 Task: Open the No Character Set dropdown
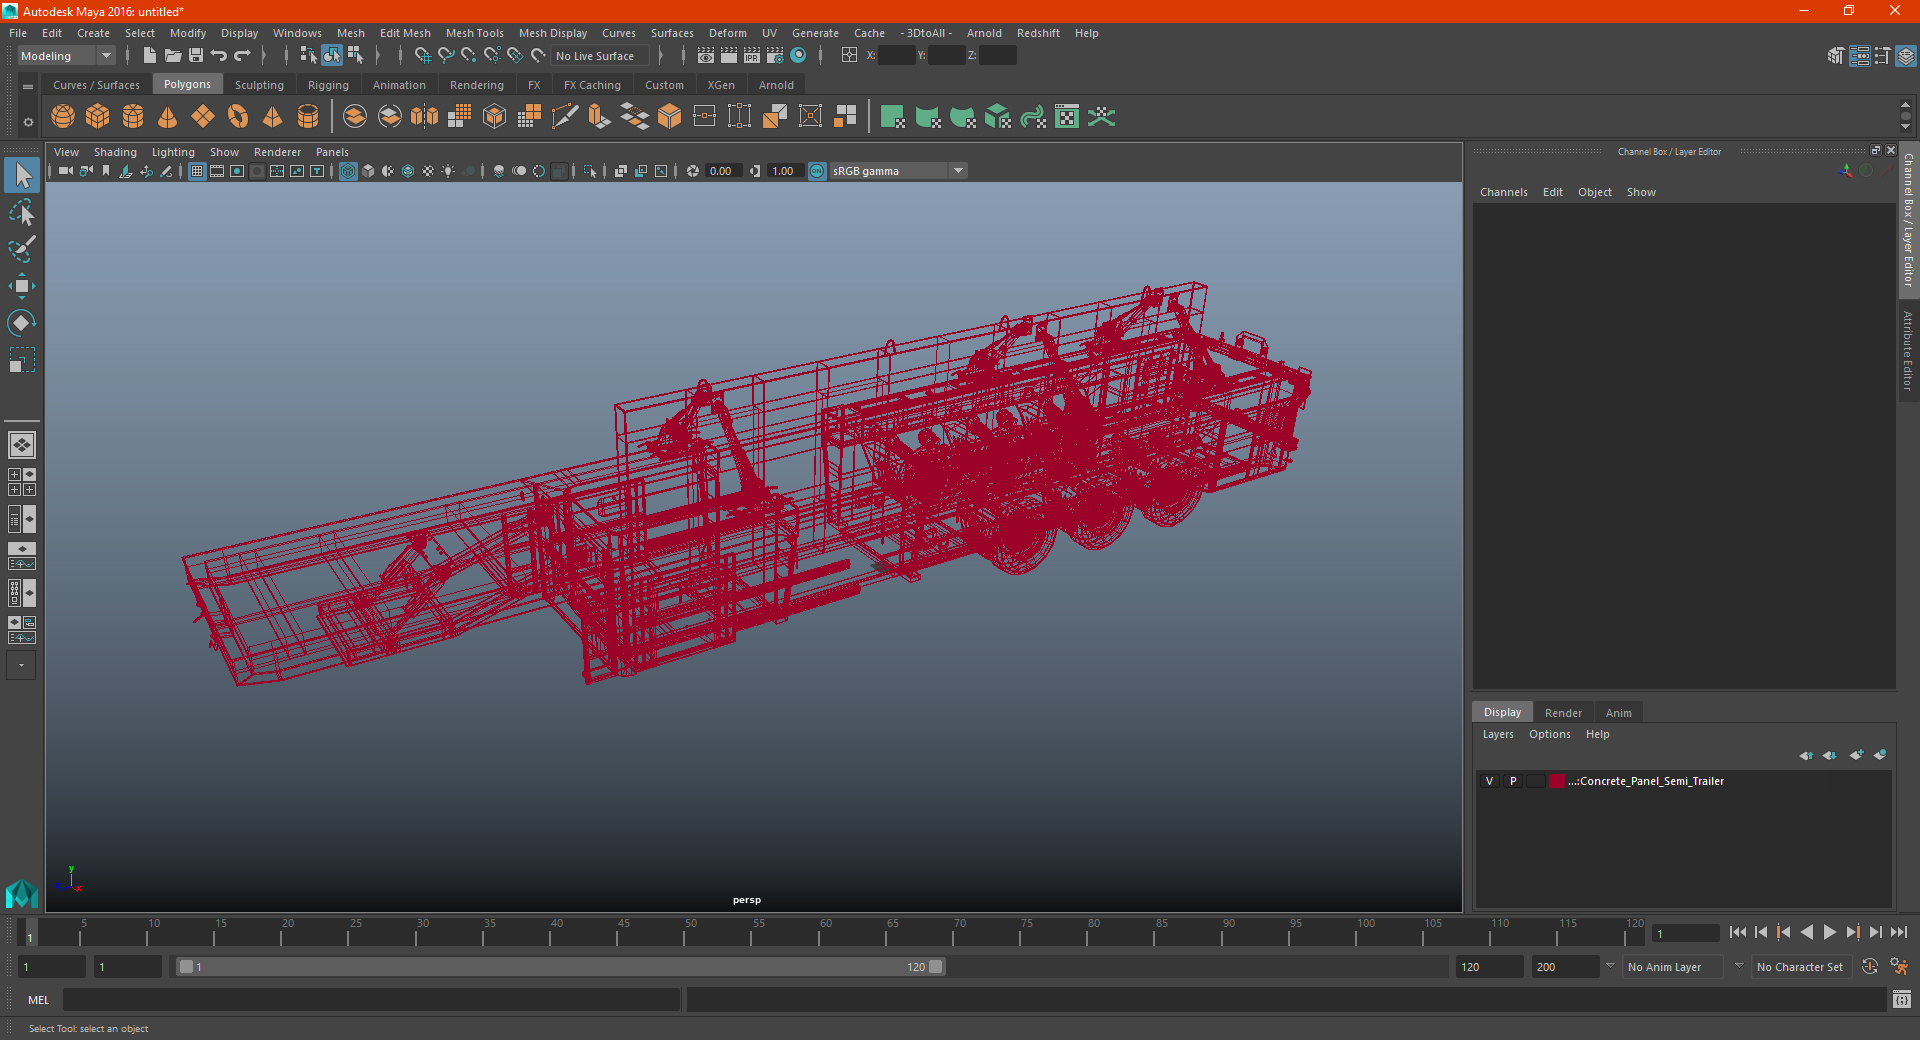pyautogui.click(x=1800, y=967)
